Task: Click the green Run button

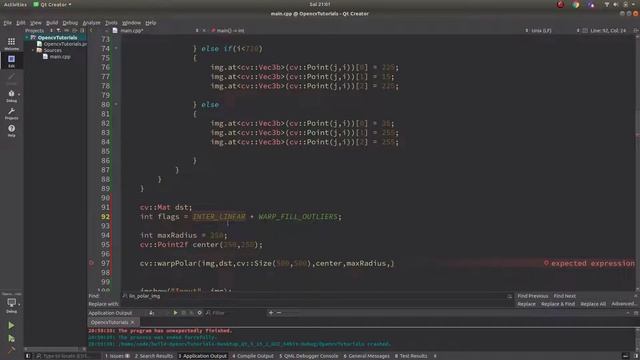Action: coord(11,325)
